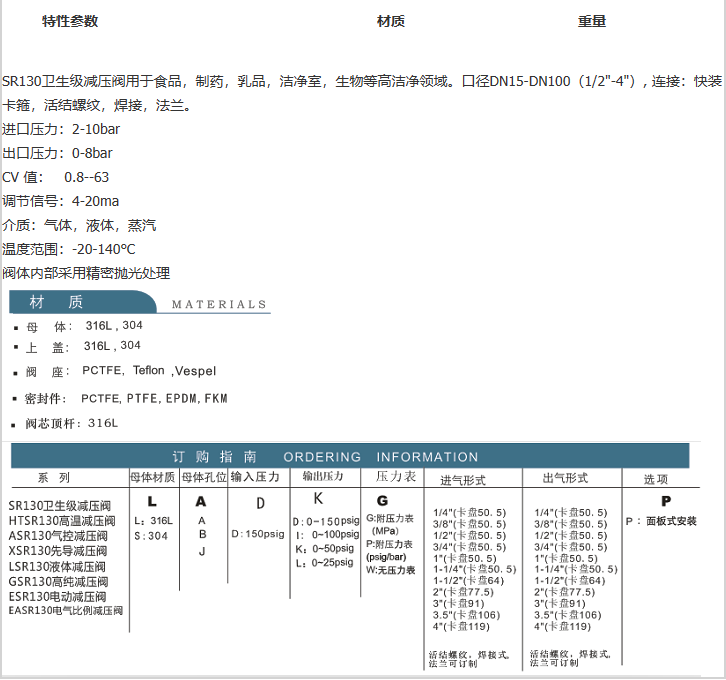This screenshot has height=680, width=726.
Task: Click GSR130高纯减压阀 in the series list
Action: click(58, 582)
